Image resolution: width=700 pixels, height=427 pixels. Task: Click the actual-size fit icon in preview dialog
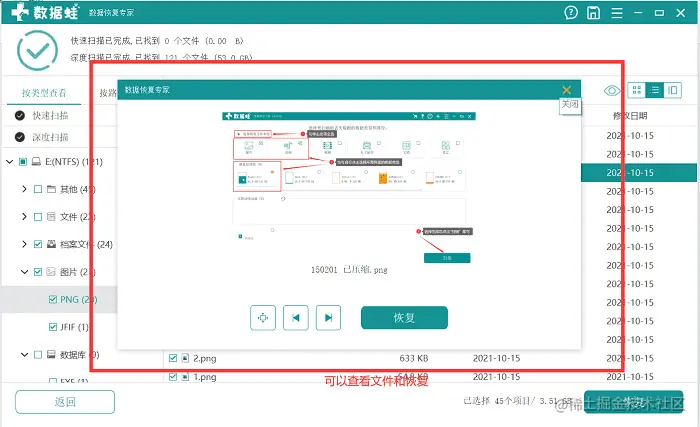[263, 318]
